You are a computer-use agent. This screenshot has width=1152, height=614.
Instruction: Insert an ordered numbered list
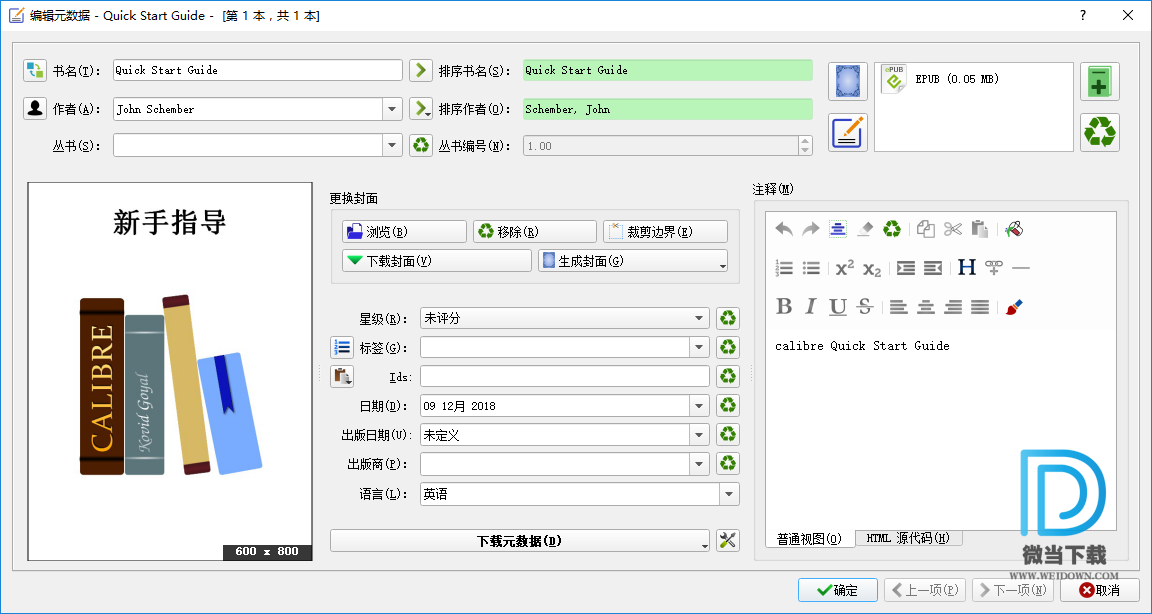pyautogui.click(x=784, y=268)
